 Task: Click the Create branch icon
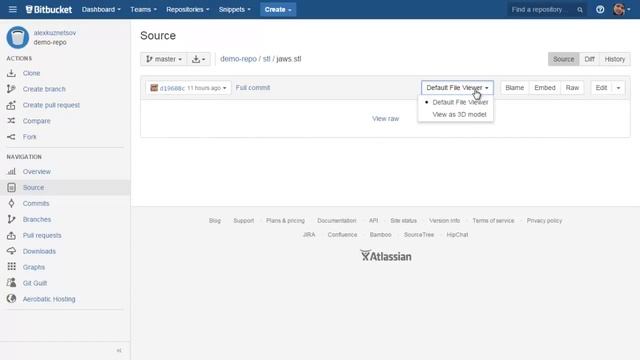tap(11, 89)
